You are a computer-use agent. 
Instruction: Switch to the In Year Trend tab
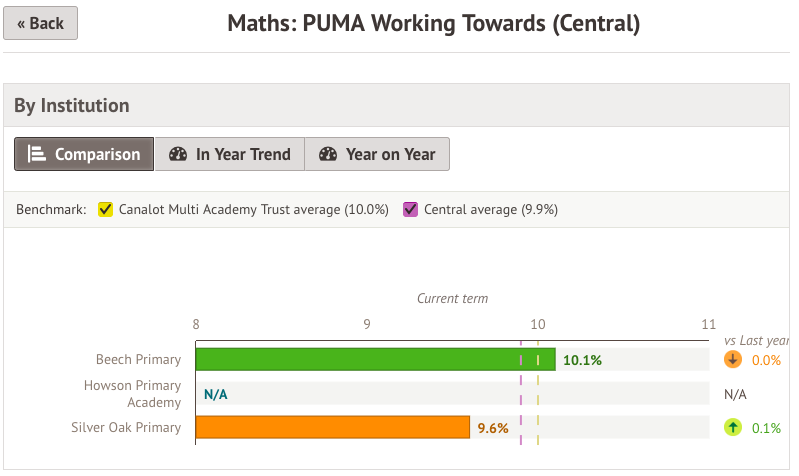(230, 154)
